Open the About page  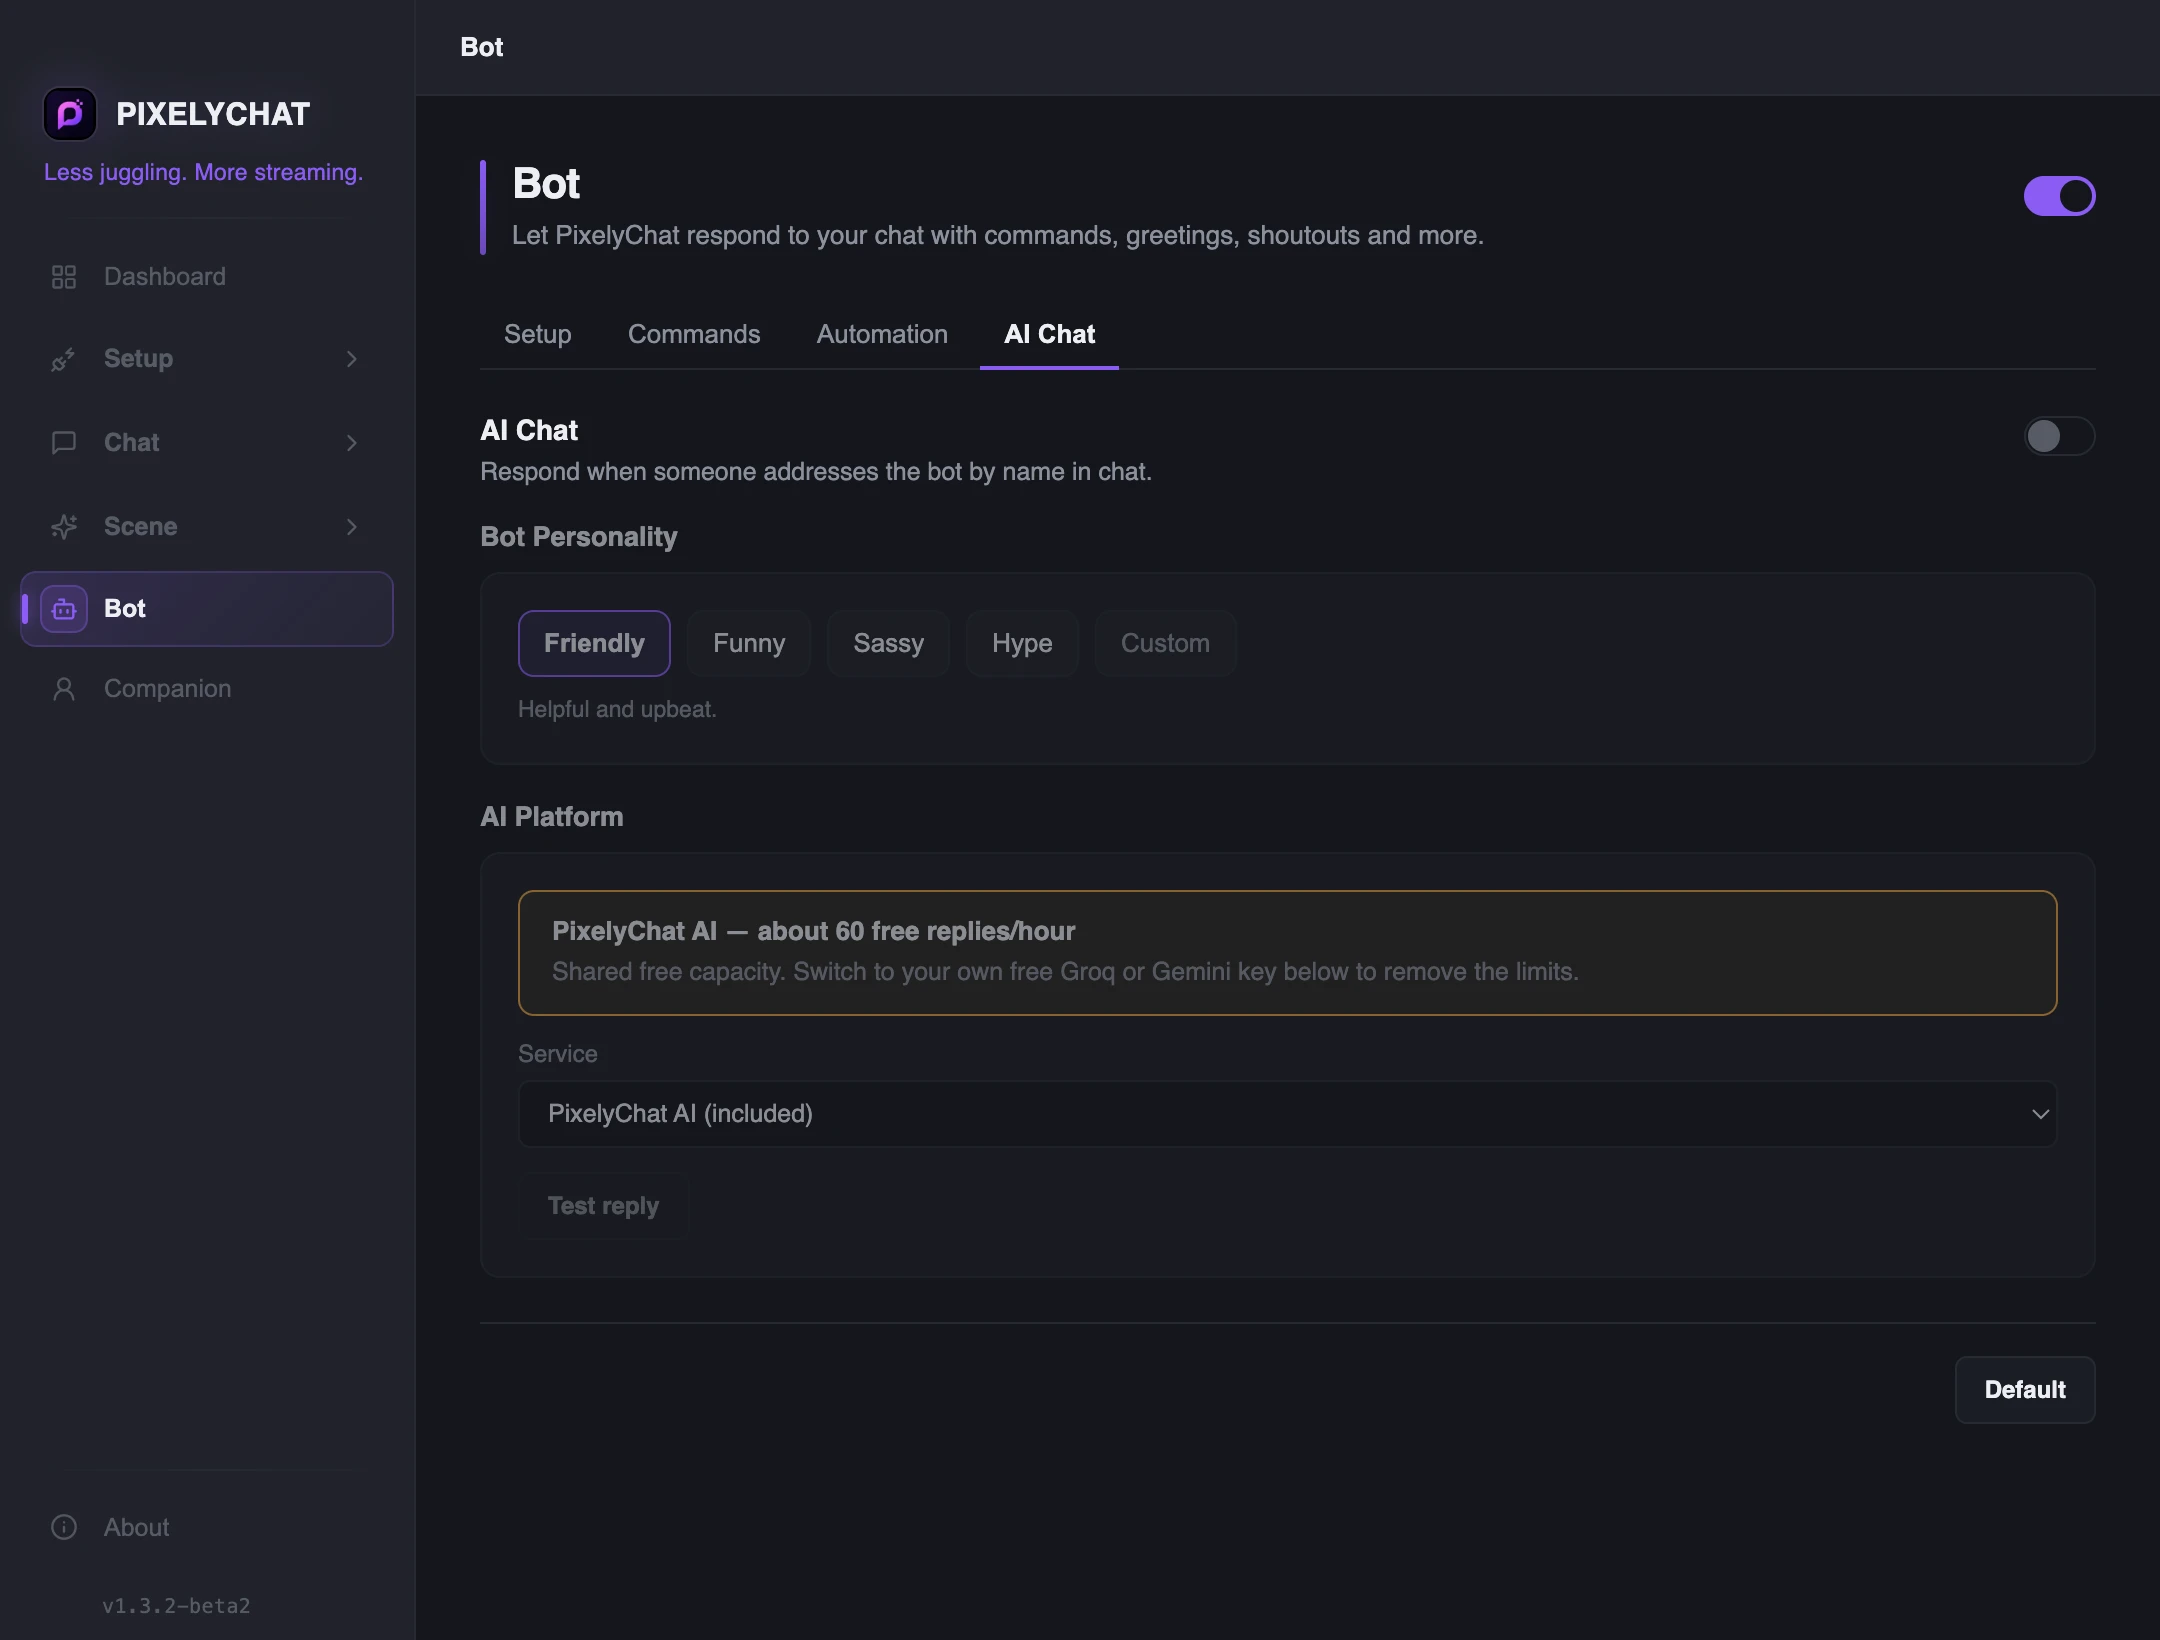click(x=206, y=1527)
